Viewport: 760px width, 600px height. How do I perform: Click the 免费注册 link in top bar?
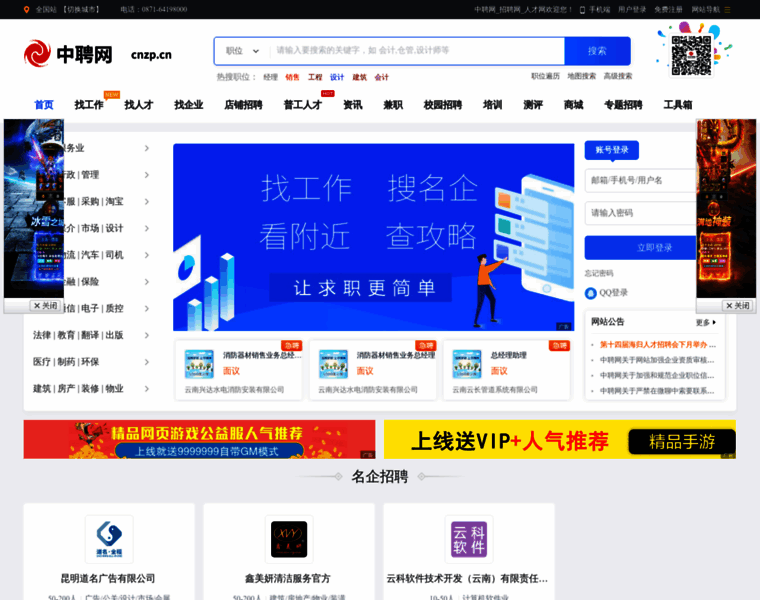coord(668,10)
